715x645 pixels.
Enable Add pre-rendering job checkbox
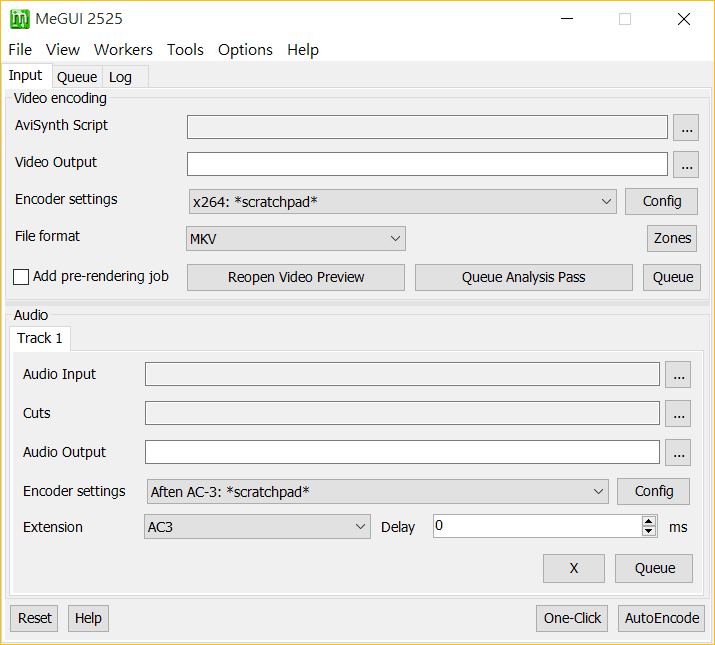[21, 277]
